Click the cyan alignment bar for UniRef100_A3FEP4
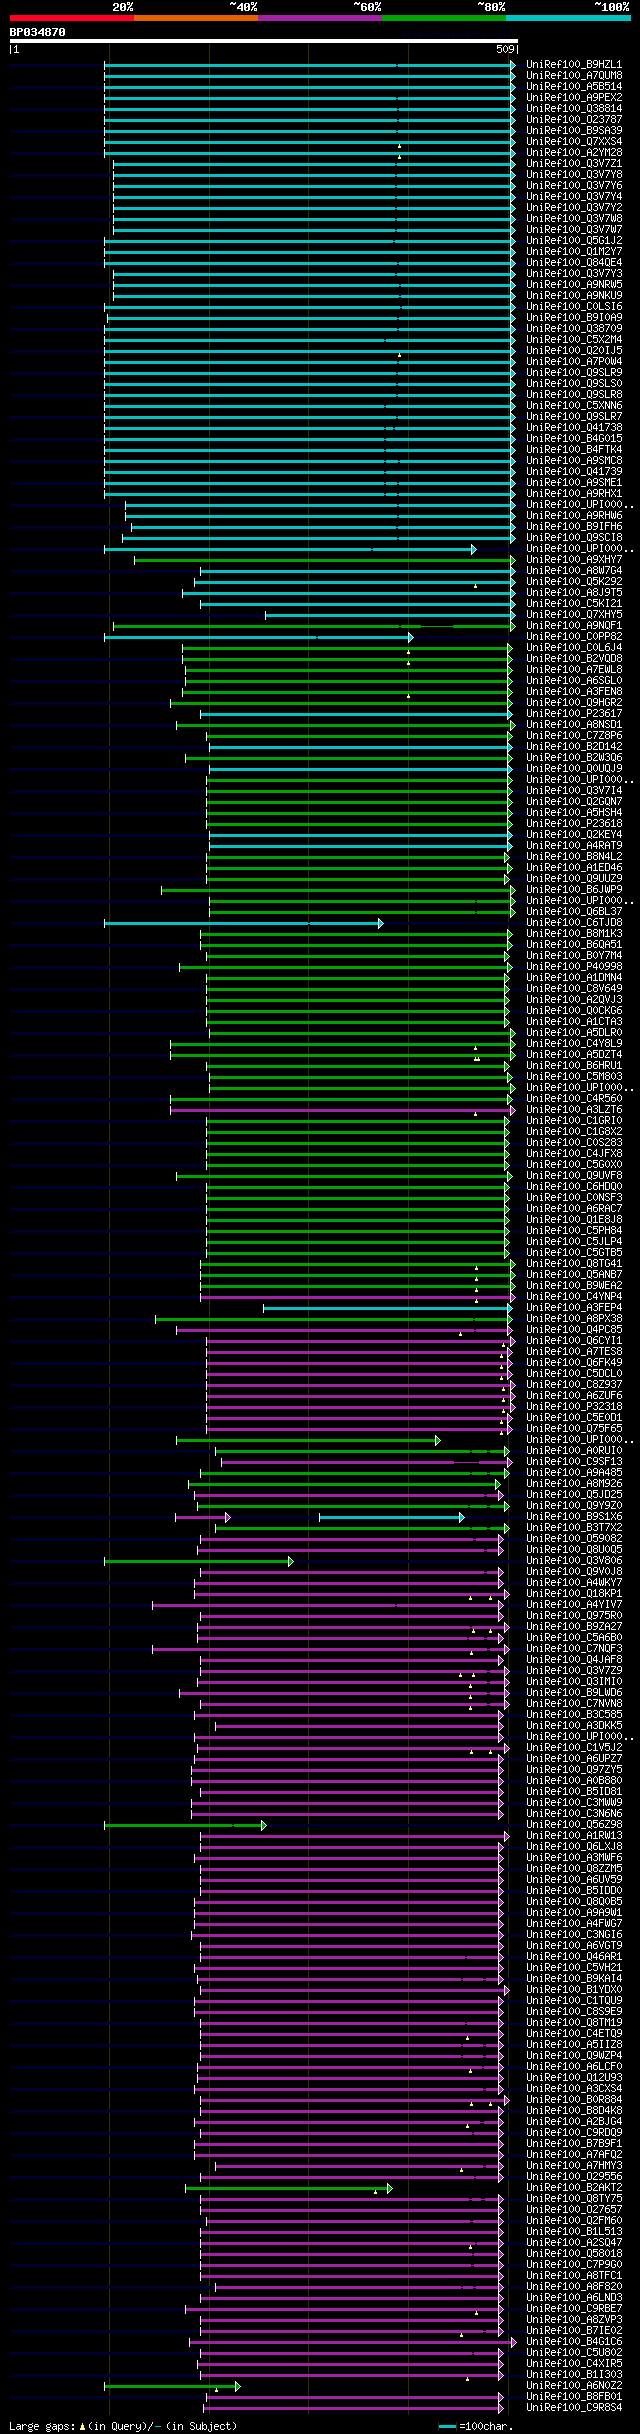 pos(387,1308)
